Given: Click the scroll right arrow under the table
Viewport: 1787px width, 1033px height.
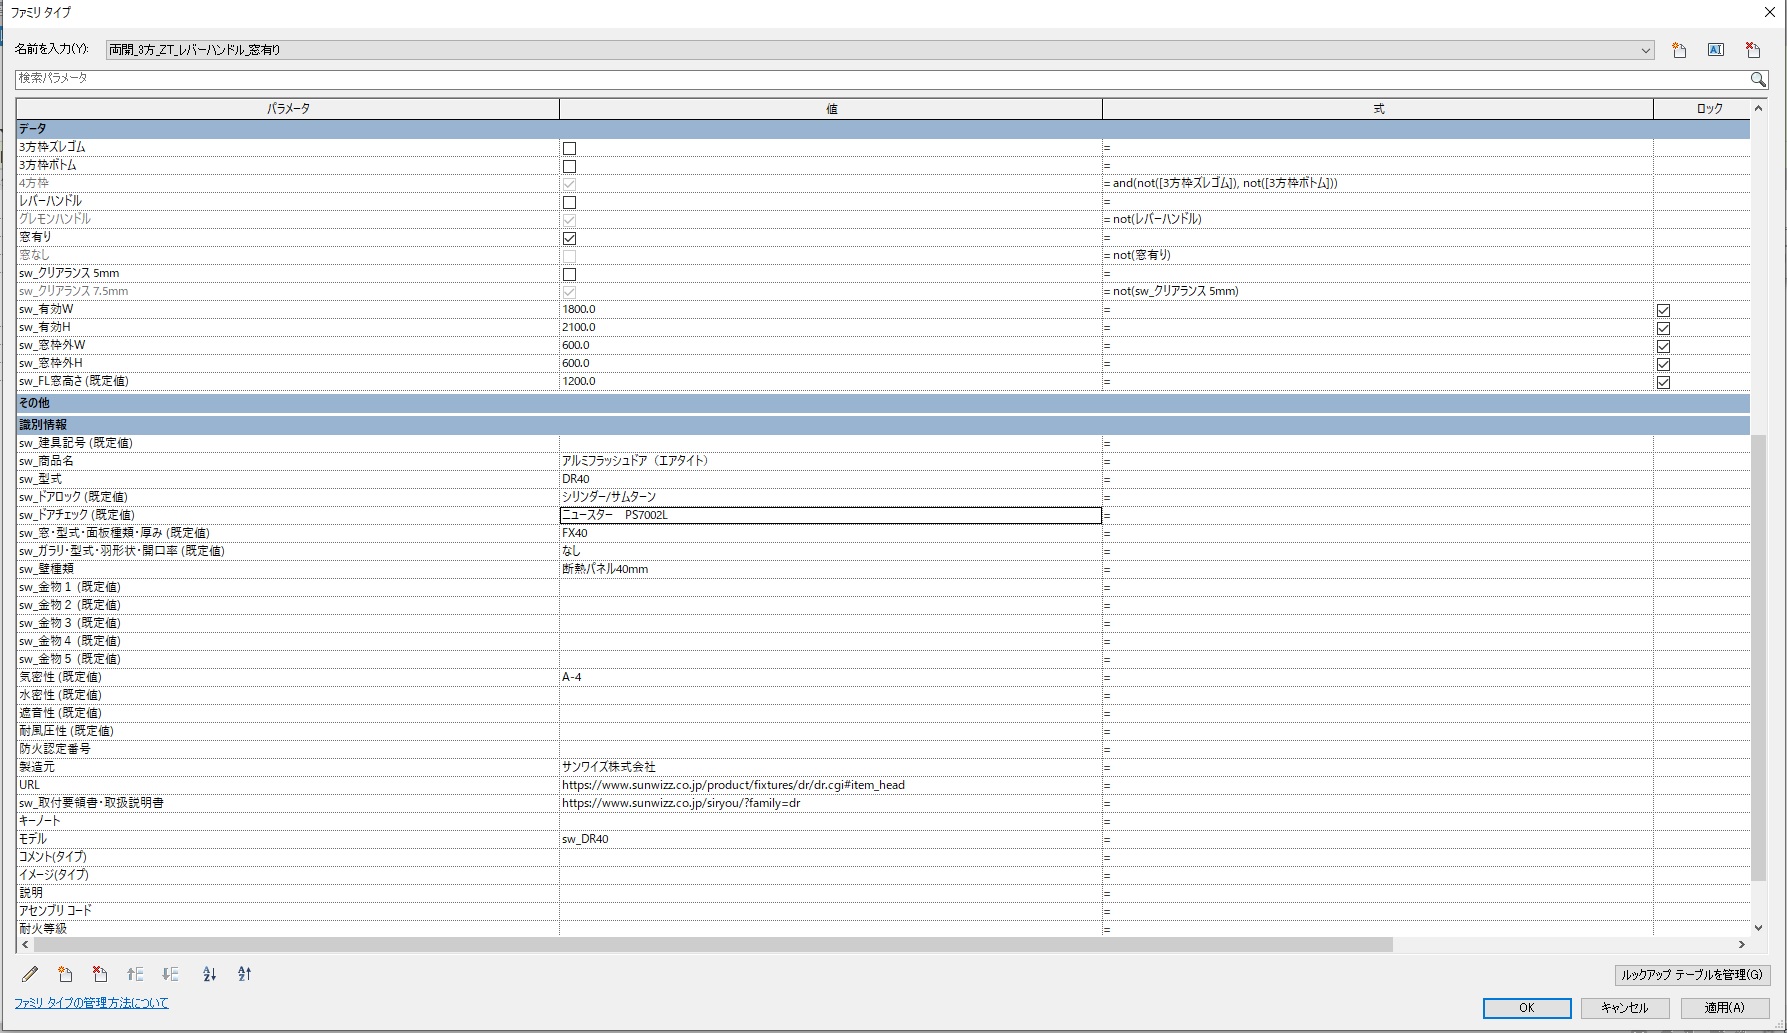Looking at the screenshot, I should (x=1742, y=945).
